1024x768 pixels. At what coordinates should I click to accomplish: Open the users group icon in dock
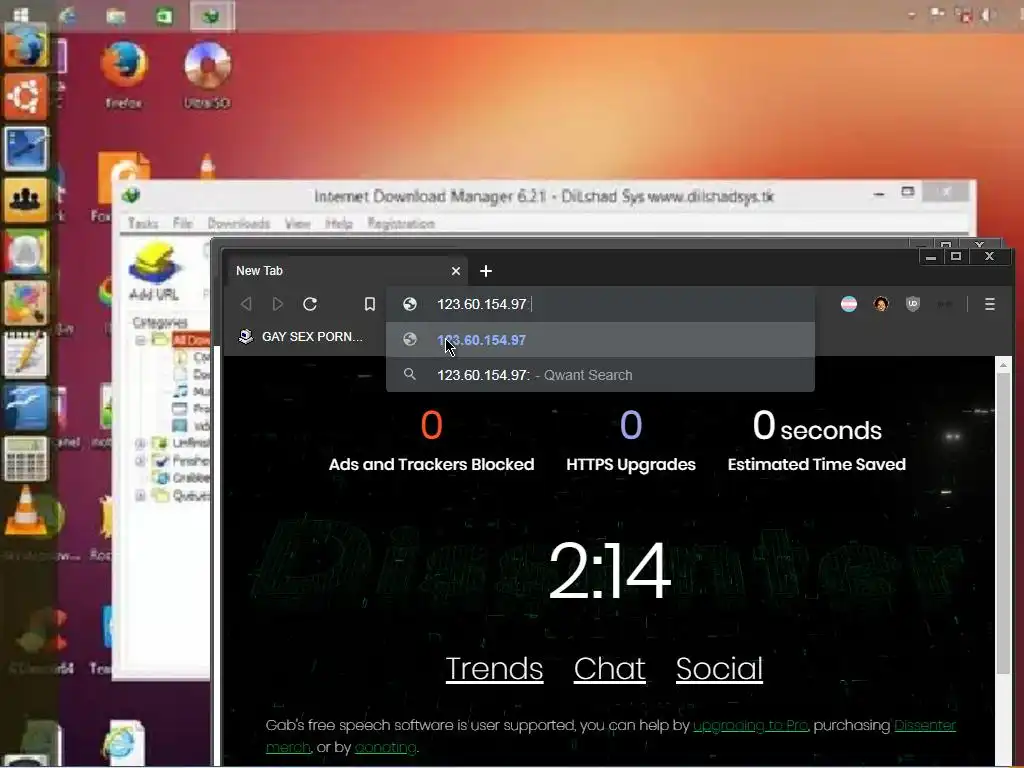pyautogui.click(x=26, y=199)
